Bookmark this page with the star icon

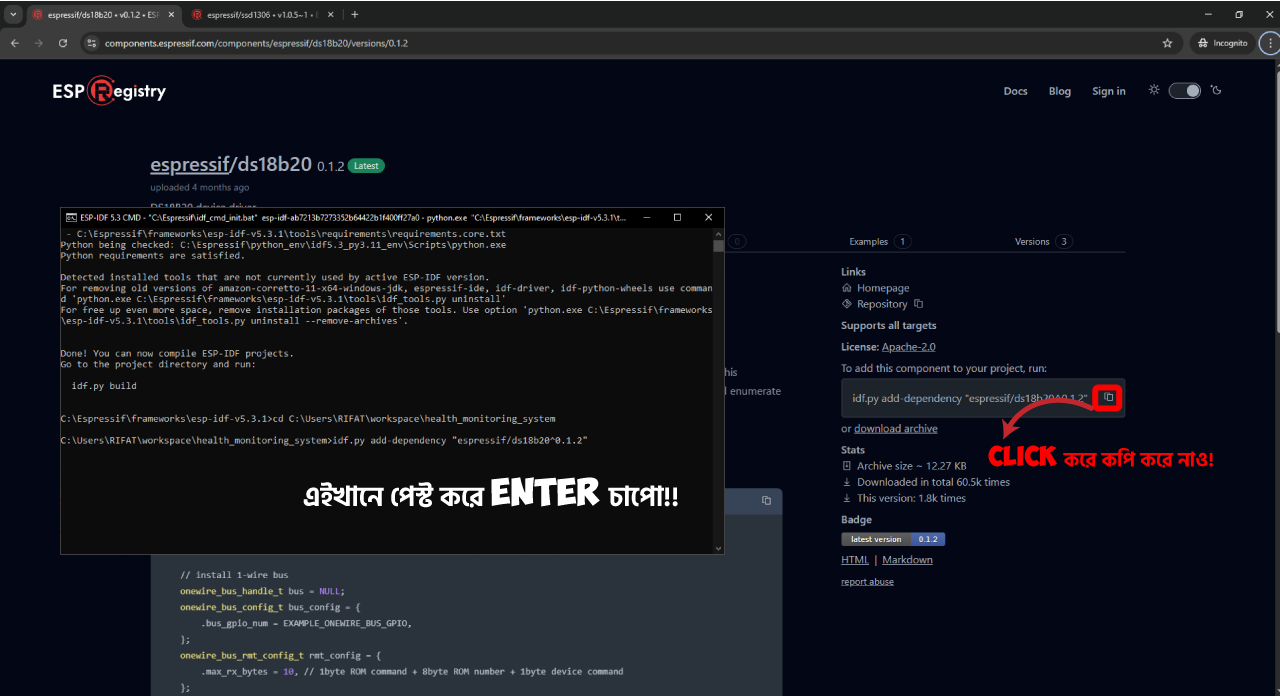pyautogui.click(x=1167, y=43)
